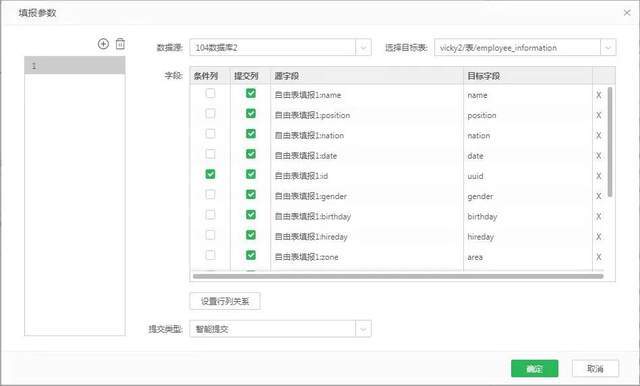The width and height of the screenshot is (640, 386).
Task: Remove the date field row with X
Action: click(598, 156)
